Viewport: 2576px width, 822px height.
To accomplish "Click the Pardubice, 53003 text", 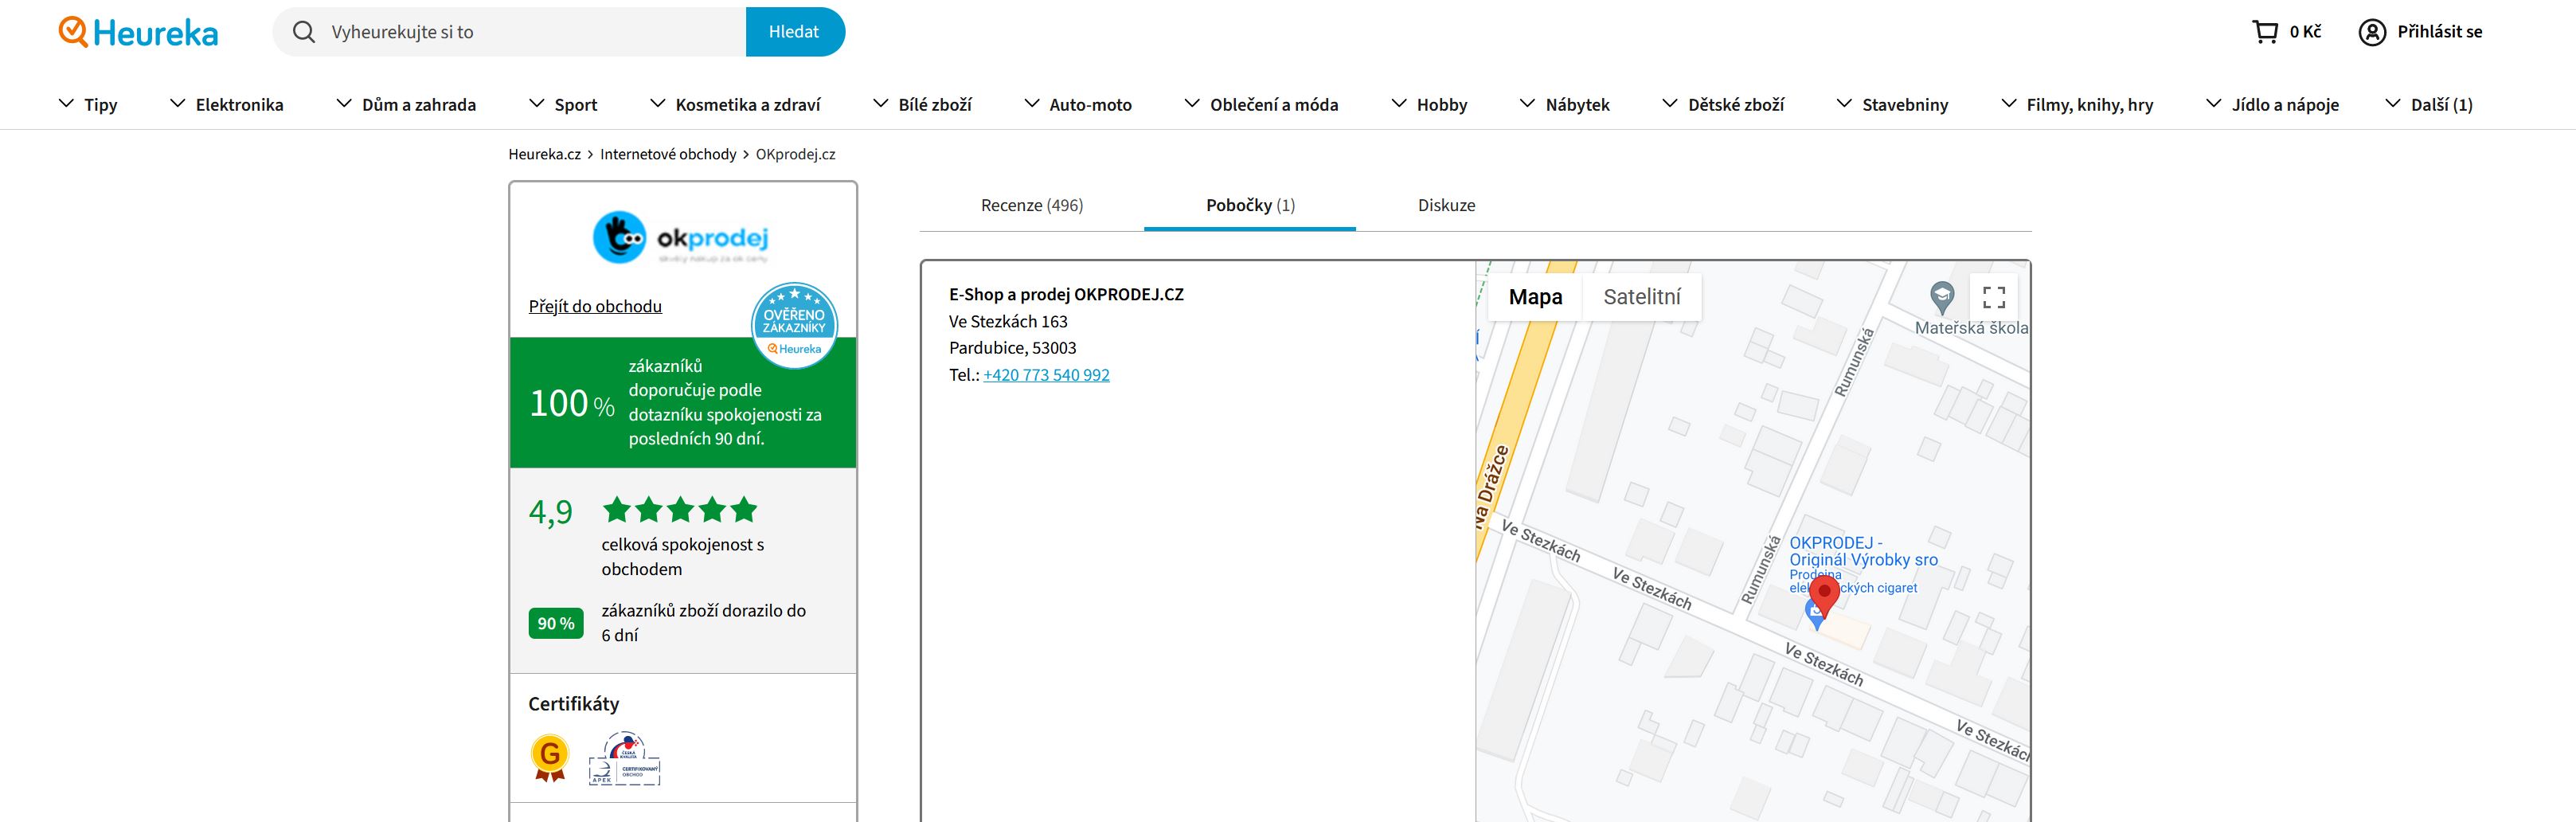I will 1013,348.
